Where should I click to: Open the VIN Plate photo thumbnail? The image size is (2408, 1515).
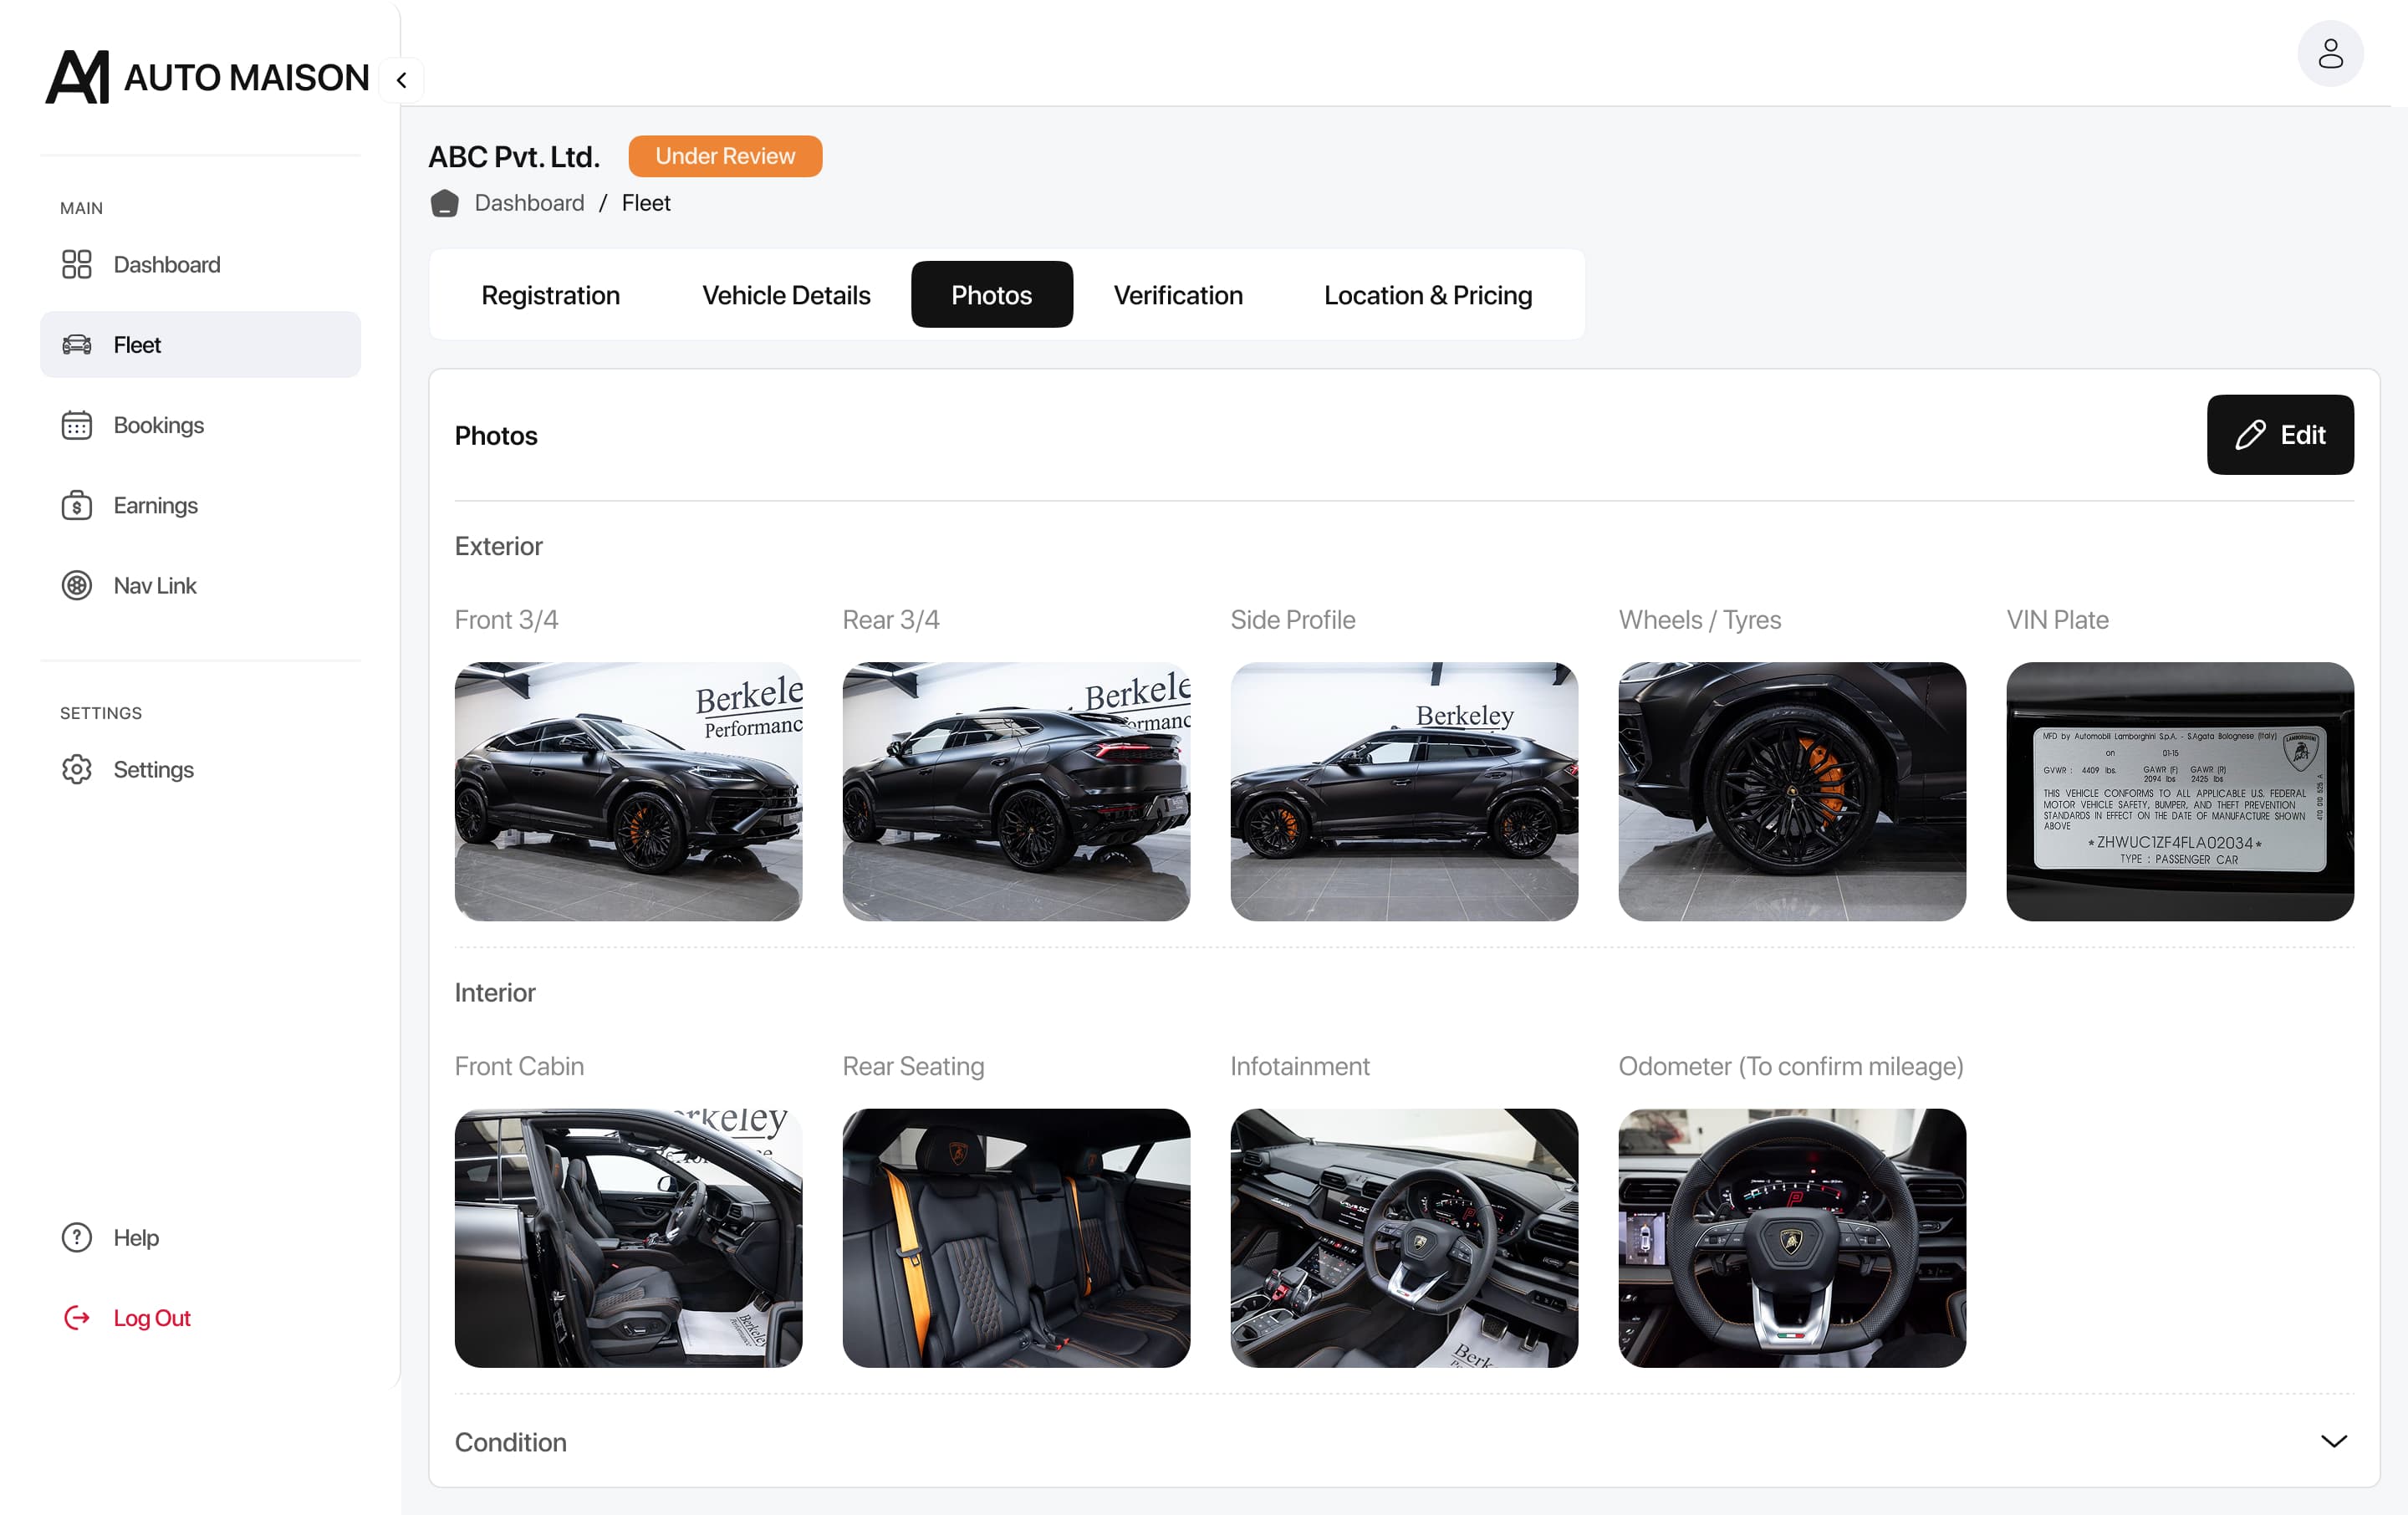tap(2179, 791)
